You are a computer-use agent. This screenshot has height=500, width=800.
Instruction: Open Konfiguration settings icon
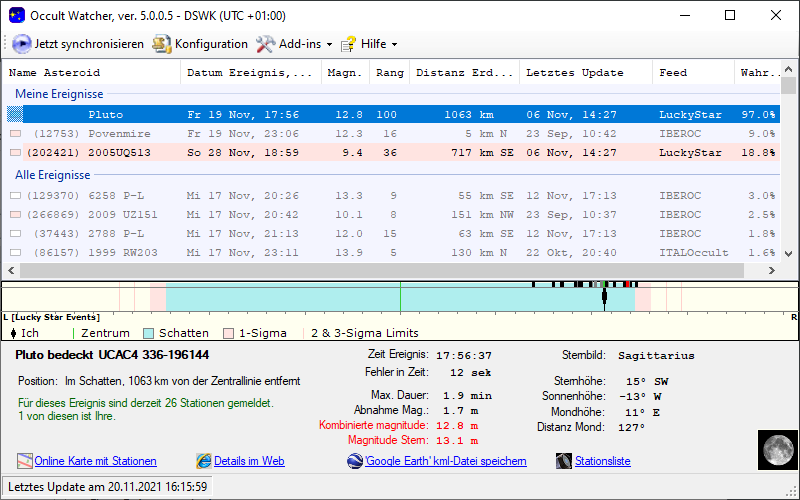(x=162, y=44)
